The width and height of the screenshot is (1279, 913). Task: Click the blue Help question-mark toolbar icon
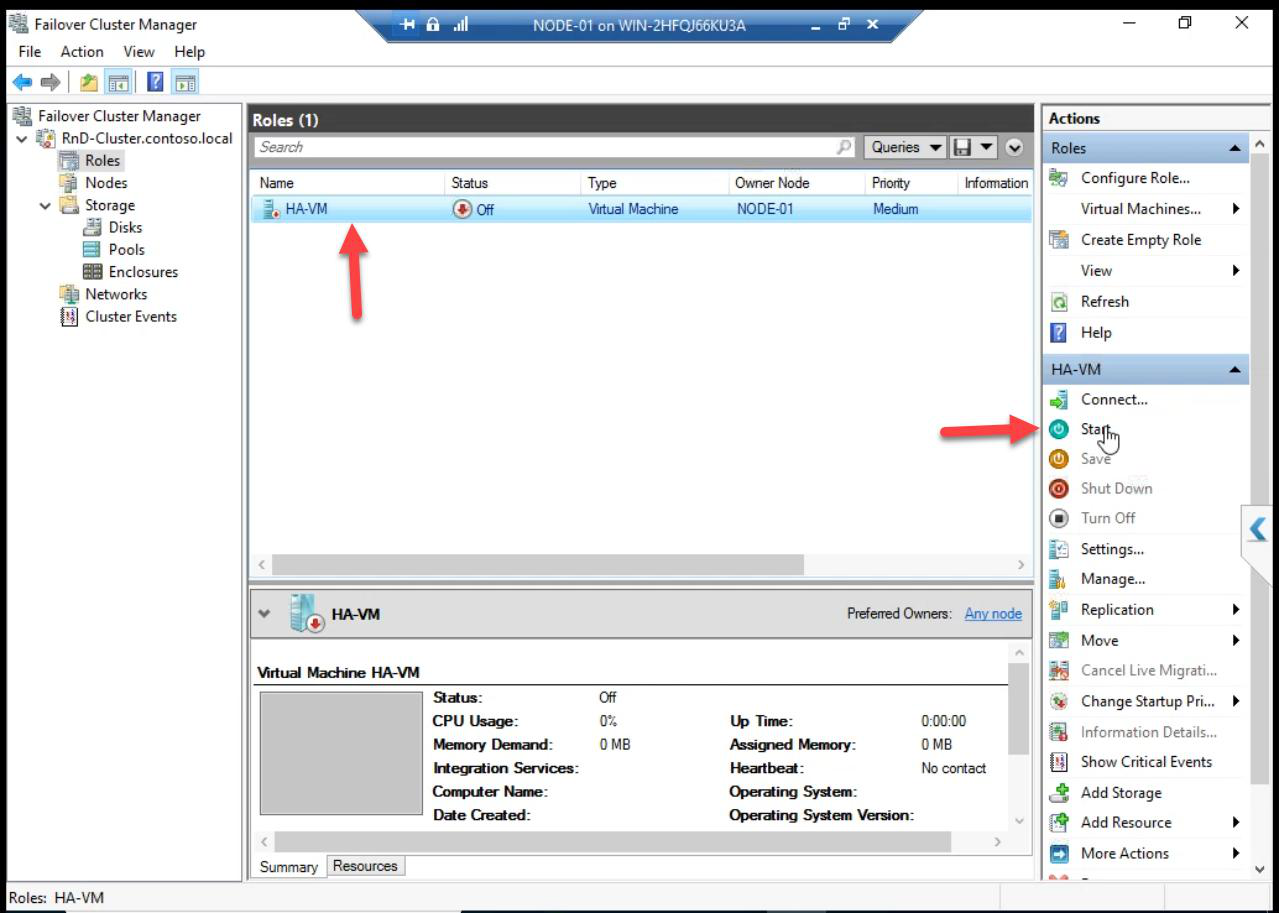[x=155, y=82]
